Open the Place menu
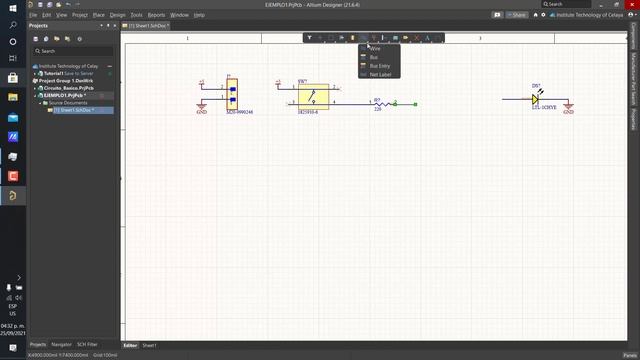The width and height of the screenshot is (640, 360). pos(99,15)
